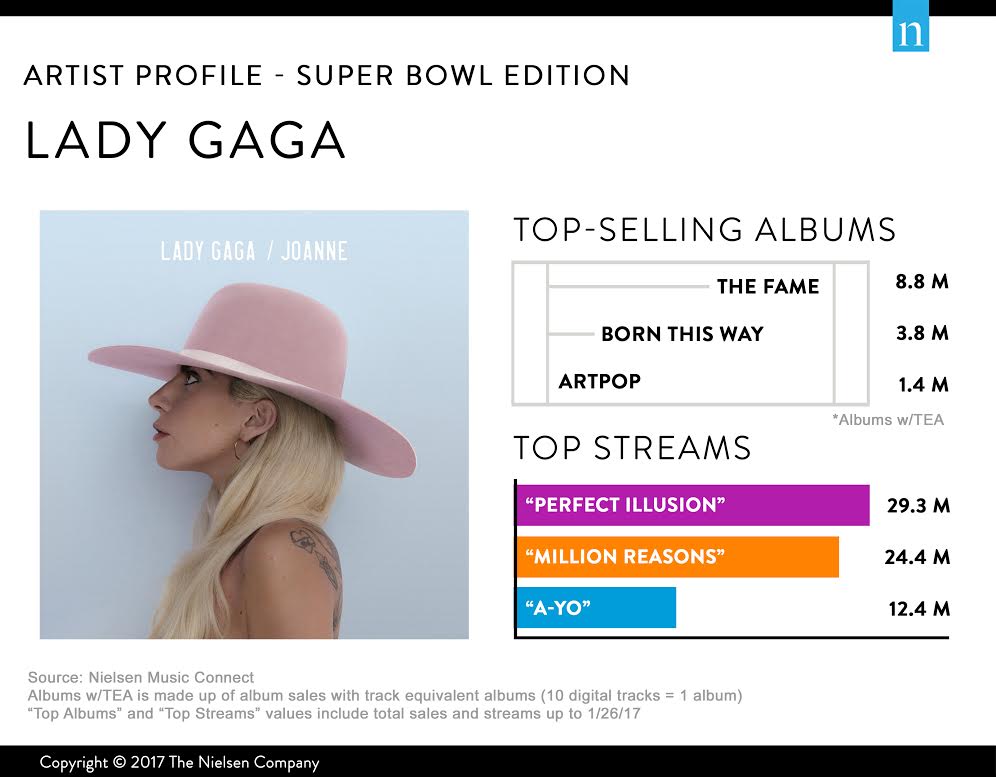Click the 8.8 M sales value
The image size is (996, 777).
point(922,281)
